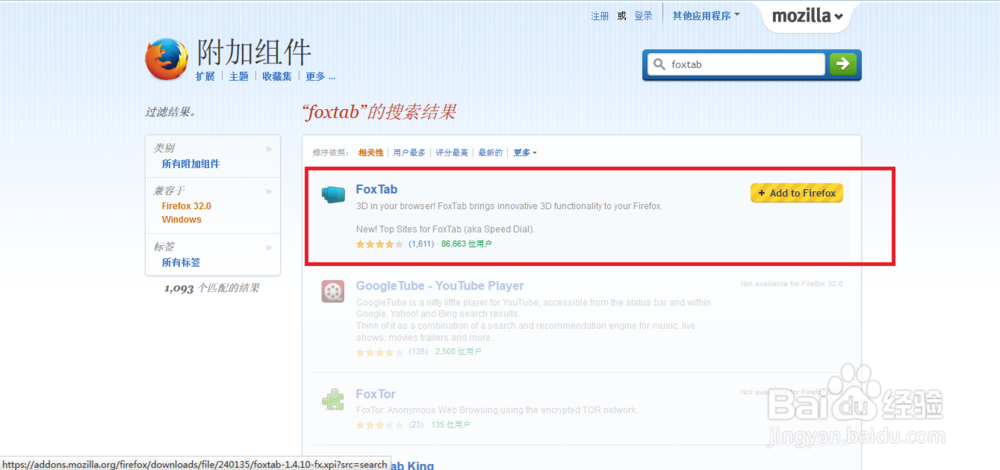This screenshot has height=470, width=1000.
Task: Click the FoxTor puzzle piece icon
Action: pos(332,400)
